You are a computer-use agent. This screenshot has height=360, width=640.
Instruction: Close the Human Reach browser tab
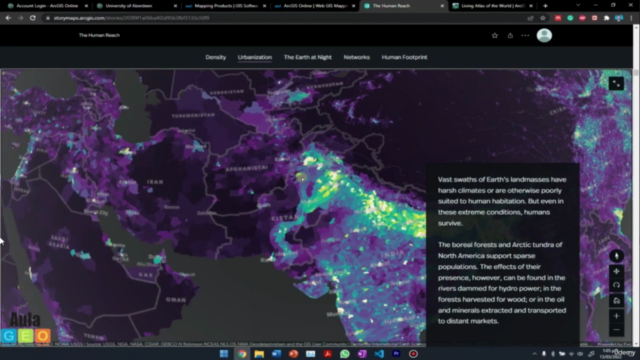coord(442,6)
